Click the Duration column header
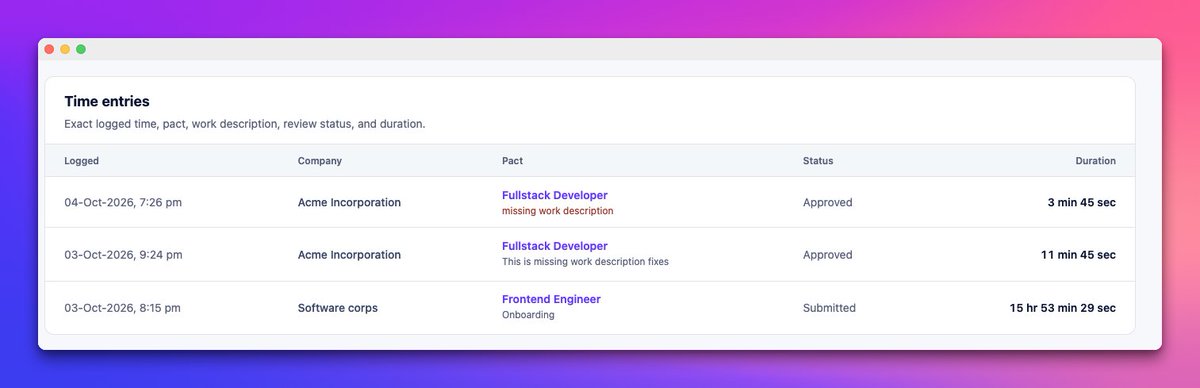The image size is (1200, 388). click(1095, 161)
